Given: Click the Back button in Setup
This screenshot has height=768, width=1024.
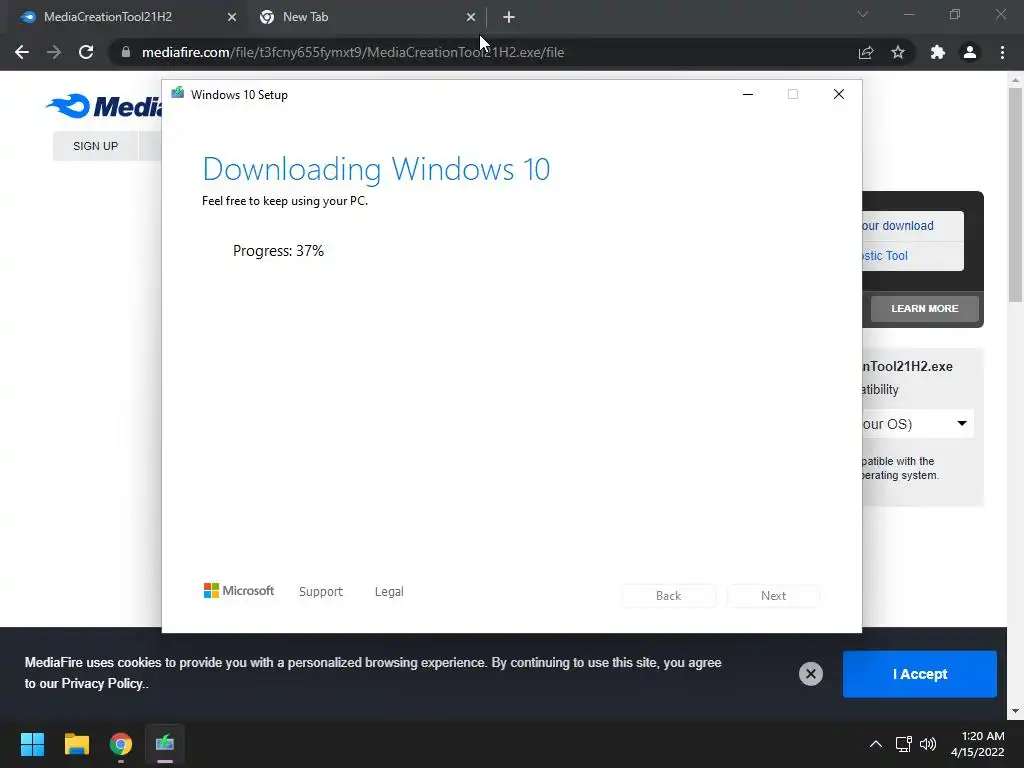Looking at the screenshot, I should 669,596.
